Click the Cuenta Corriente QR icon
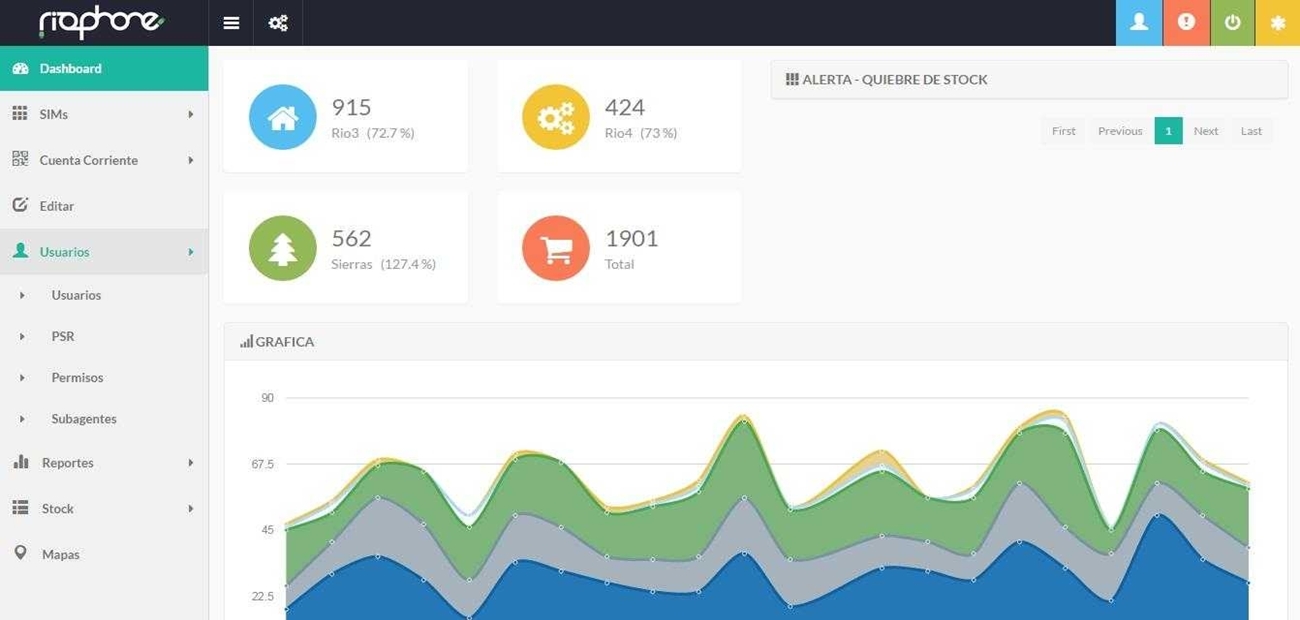 pyautogui.click(x=20, y=159)
